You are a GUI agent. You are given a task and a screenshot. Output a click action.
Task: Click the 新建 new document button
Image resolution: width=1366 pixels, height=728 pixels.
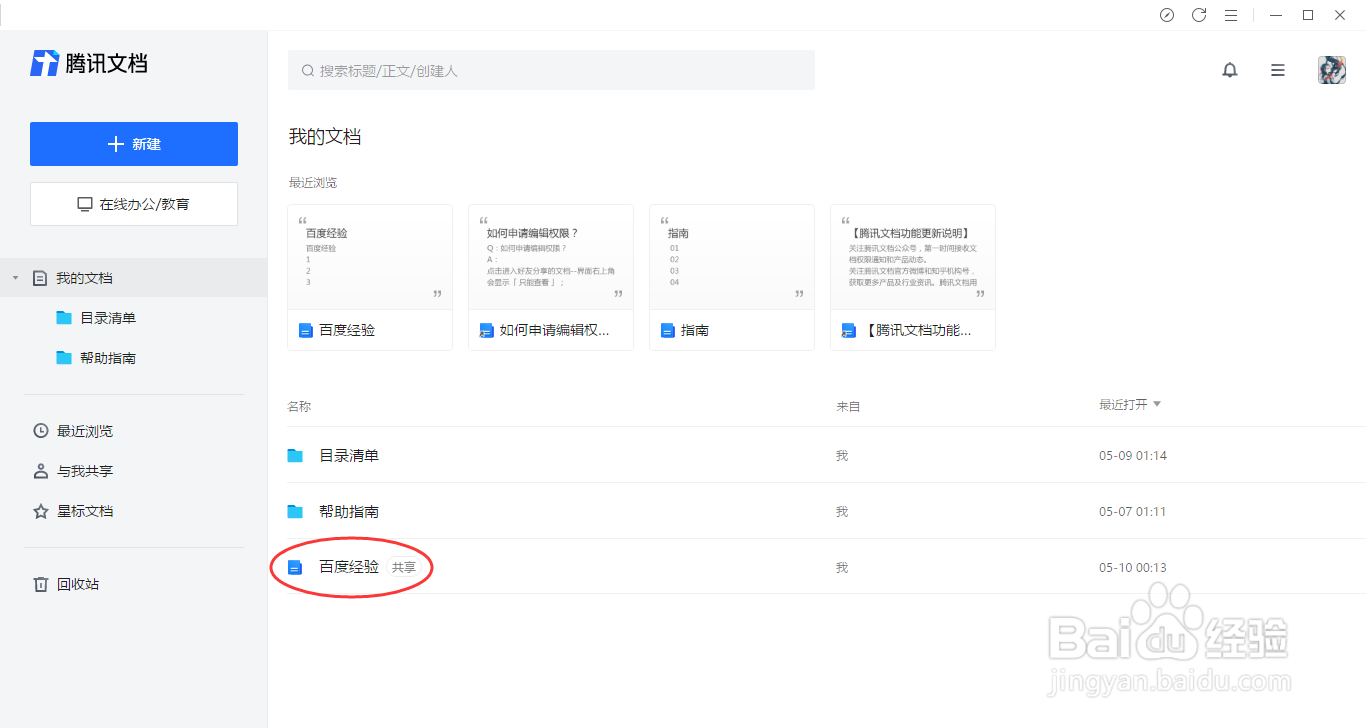click(x=133, y=143)
